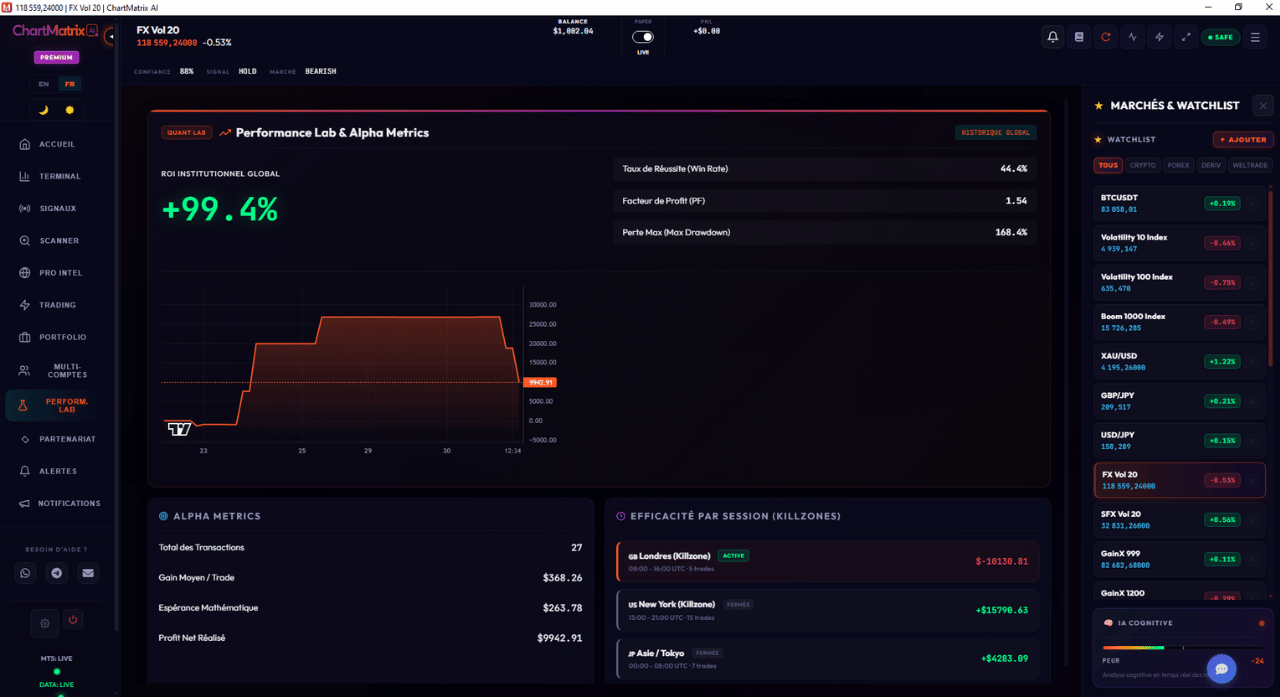Screen dimensions: 1280x700
Task: Close the Marchés & Watchlist panel
Action: 1263,105
